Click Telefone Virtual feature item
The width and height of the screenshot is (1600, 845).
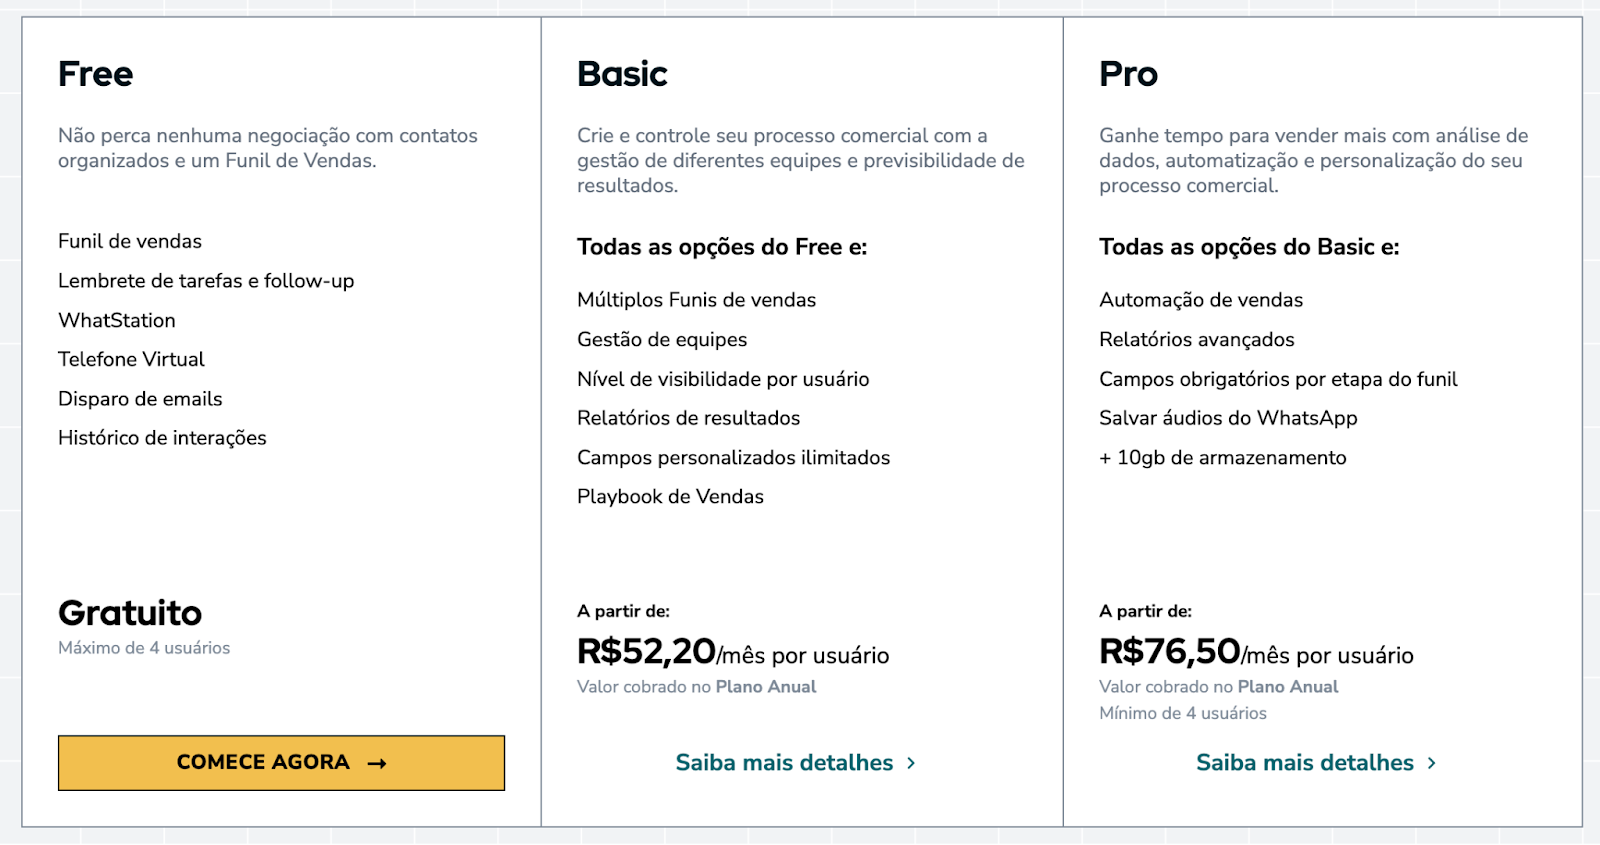click(131, 359)
